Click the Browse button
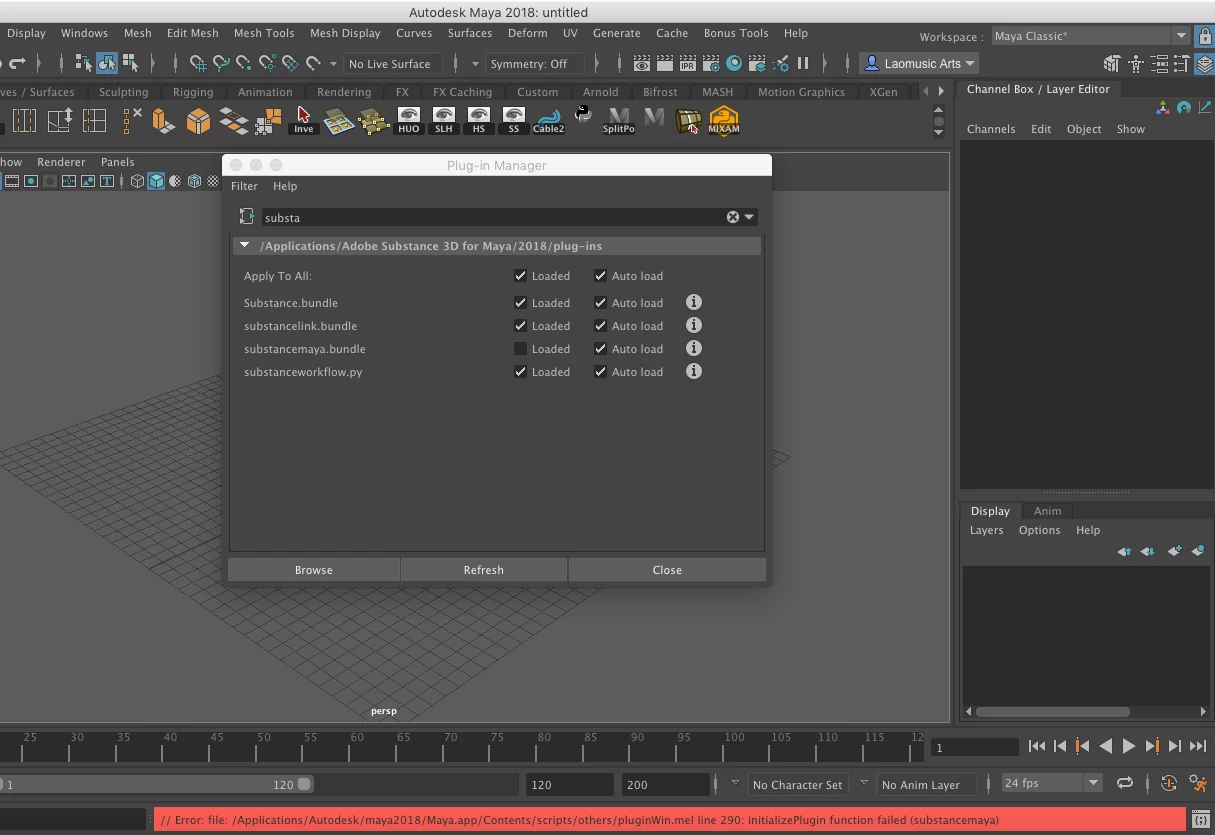The width and height of the screenshot is (1215, 835). coord(314,570)
